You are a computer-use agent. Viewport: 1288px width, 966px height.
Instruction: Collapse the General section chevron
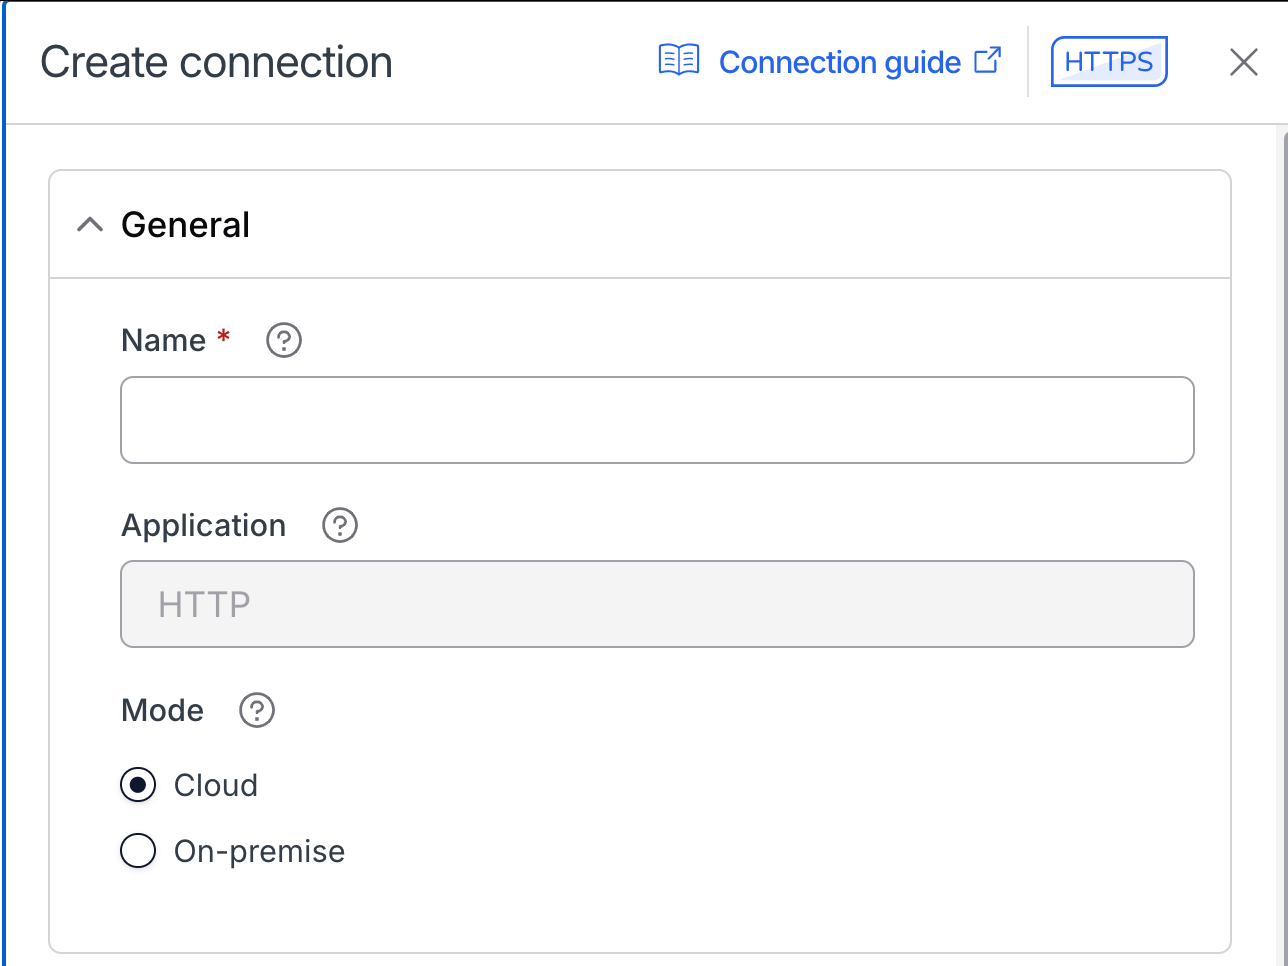90,225
